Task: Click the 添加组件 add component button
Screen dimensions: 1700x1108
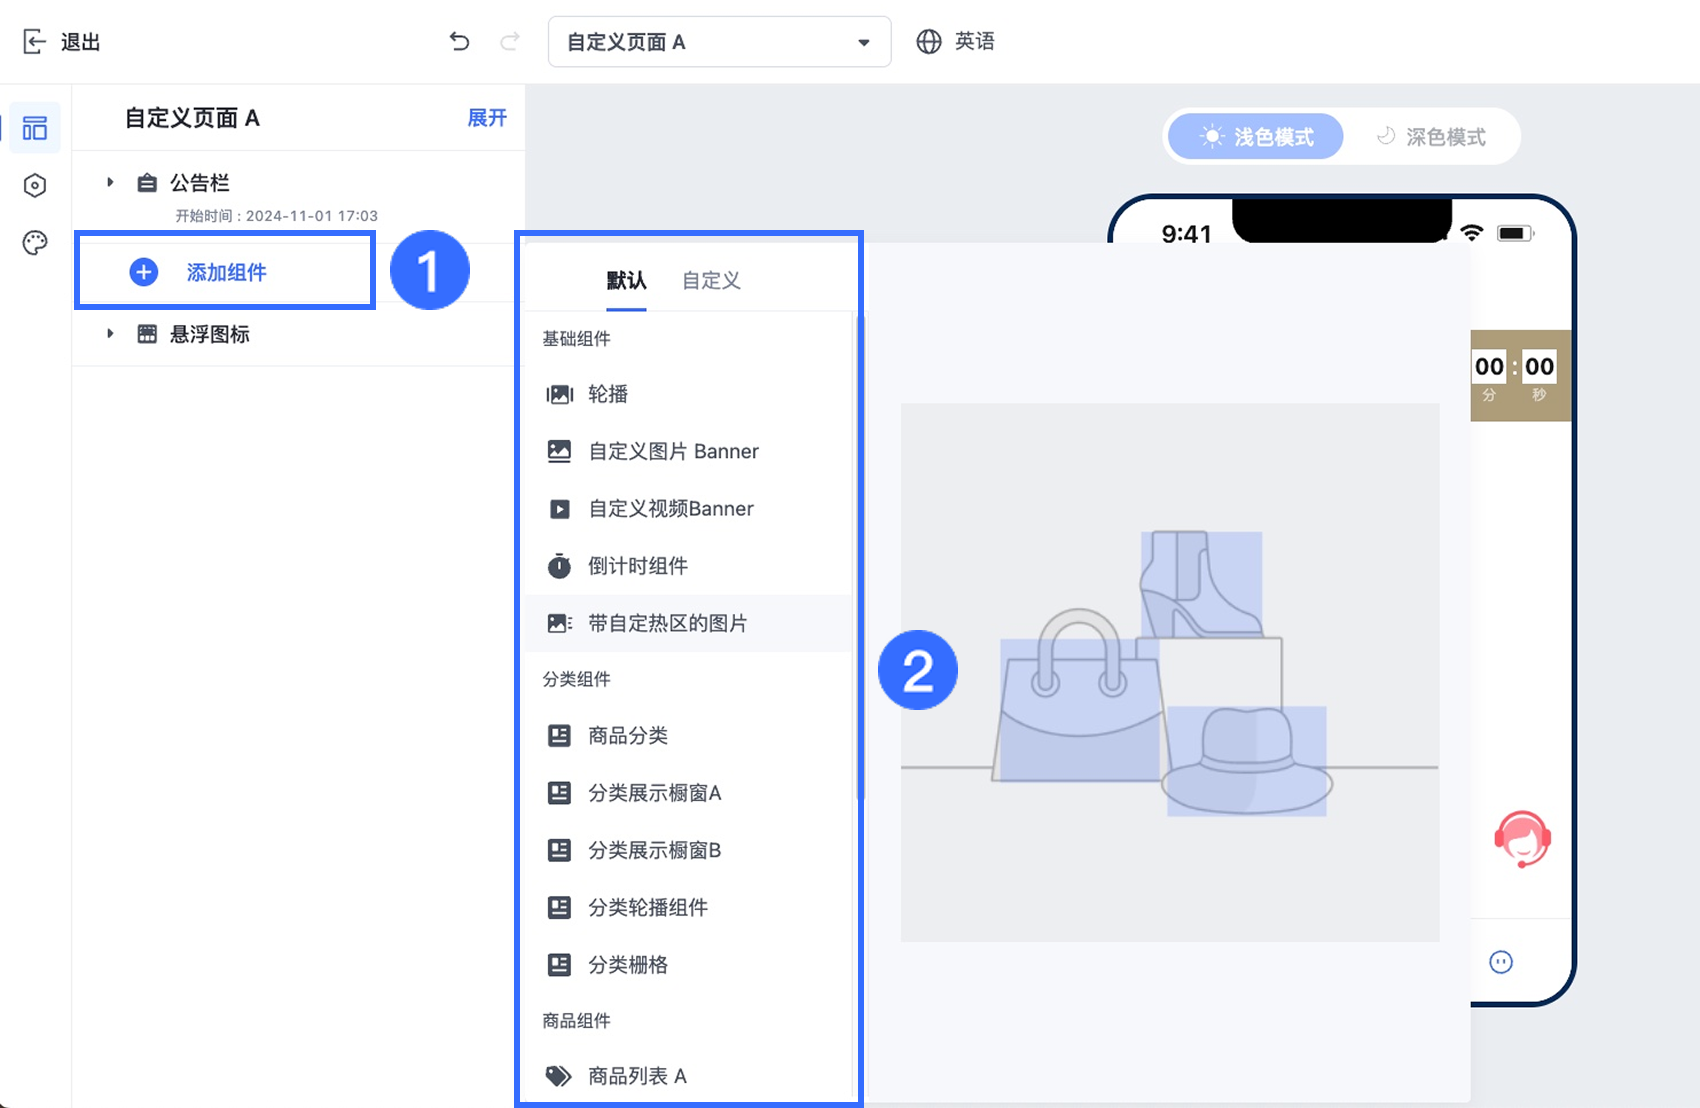Action: tap(224, 270)
